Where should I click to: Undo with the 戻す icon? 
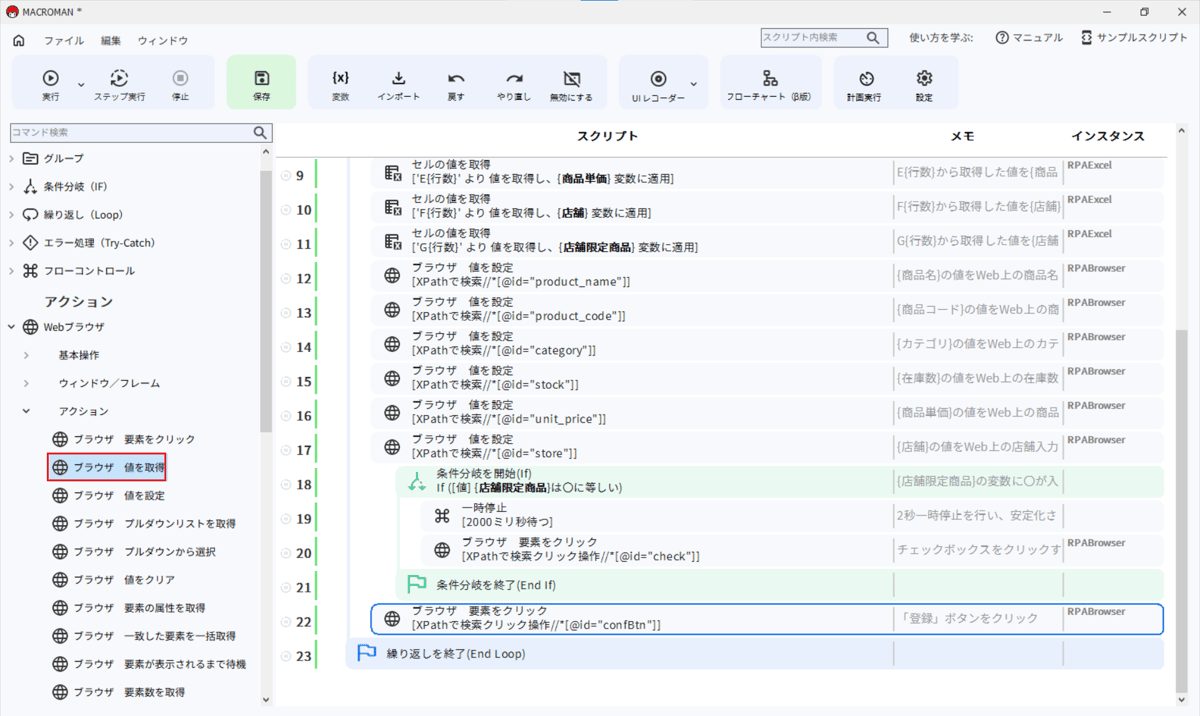pyautogui.click(x=456, y=78)
